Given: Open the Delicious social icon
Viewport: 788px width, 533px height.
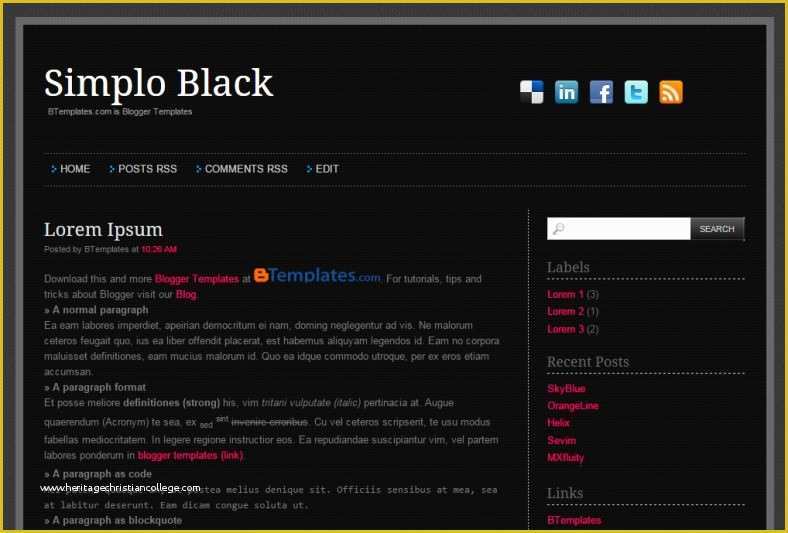Looking at the screenshot, I should tap(532, 92).
